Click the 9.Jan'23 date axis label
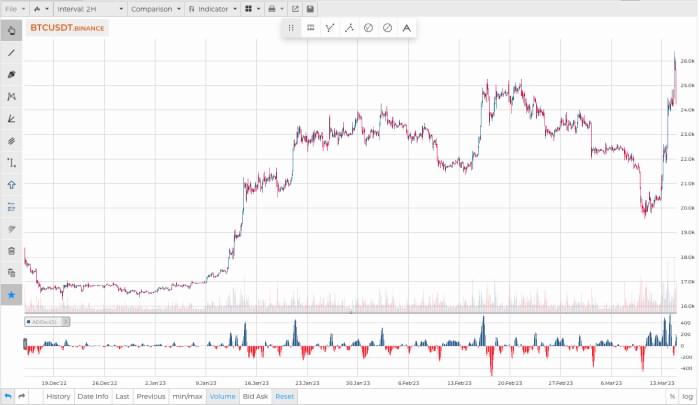Screen dimensions: 699x405 [206, 383]
